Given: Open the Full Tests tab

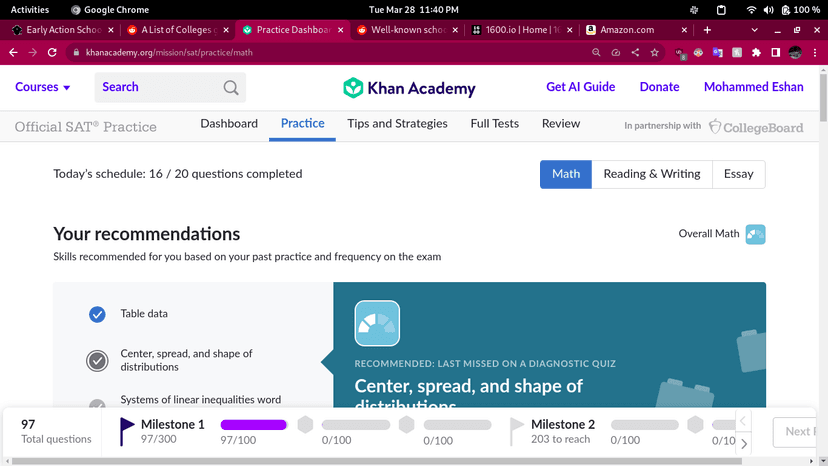Looking at the screenshot, I should [x=494, y=124].
